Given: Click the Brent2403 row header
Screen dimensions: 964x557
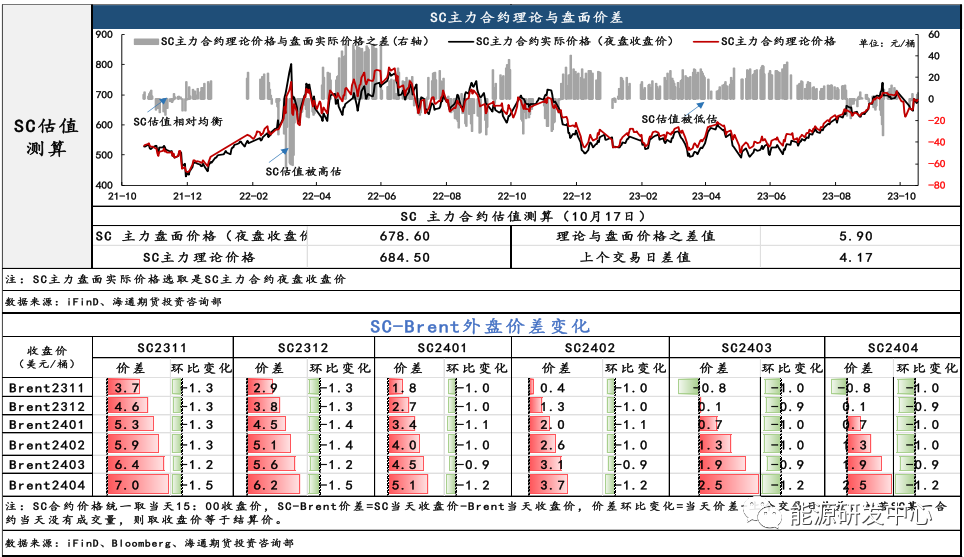Looking at the screenshot, I should pyautogui.click(x=47, y=465).
